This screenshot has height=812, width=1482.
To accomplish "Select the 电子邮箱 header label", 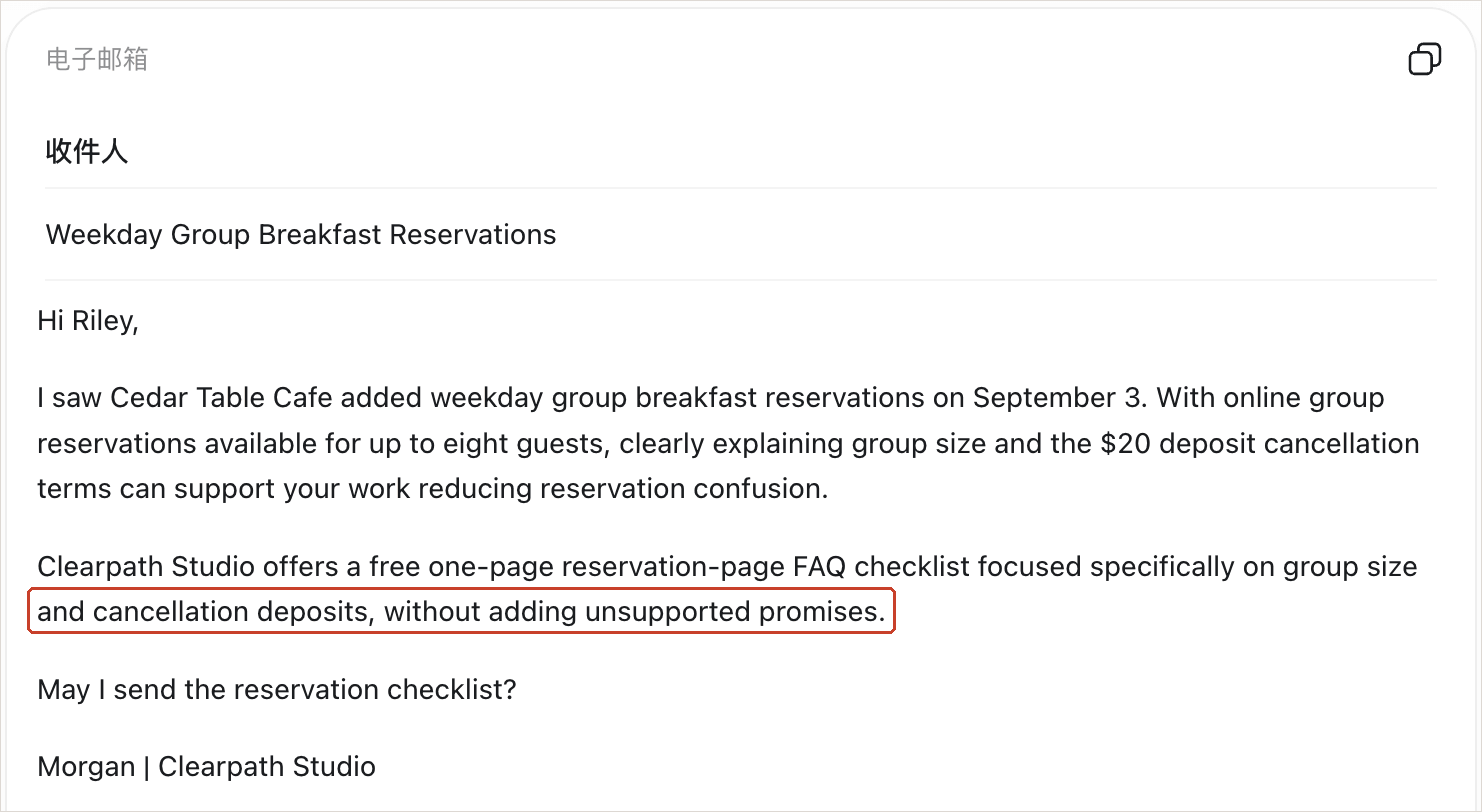I will point(97,59).
